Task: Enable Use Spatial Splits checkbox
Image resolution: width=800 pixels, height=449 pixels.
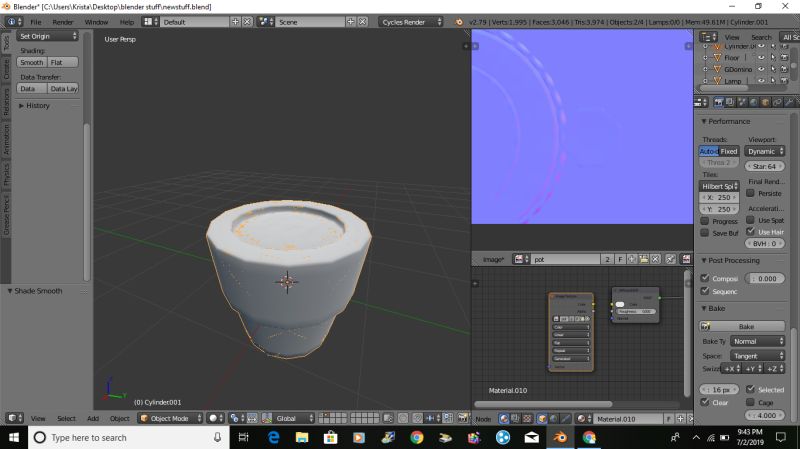Action: tap(750, 220)
